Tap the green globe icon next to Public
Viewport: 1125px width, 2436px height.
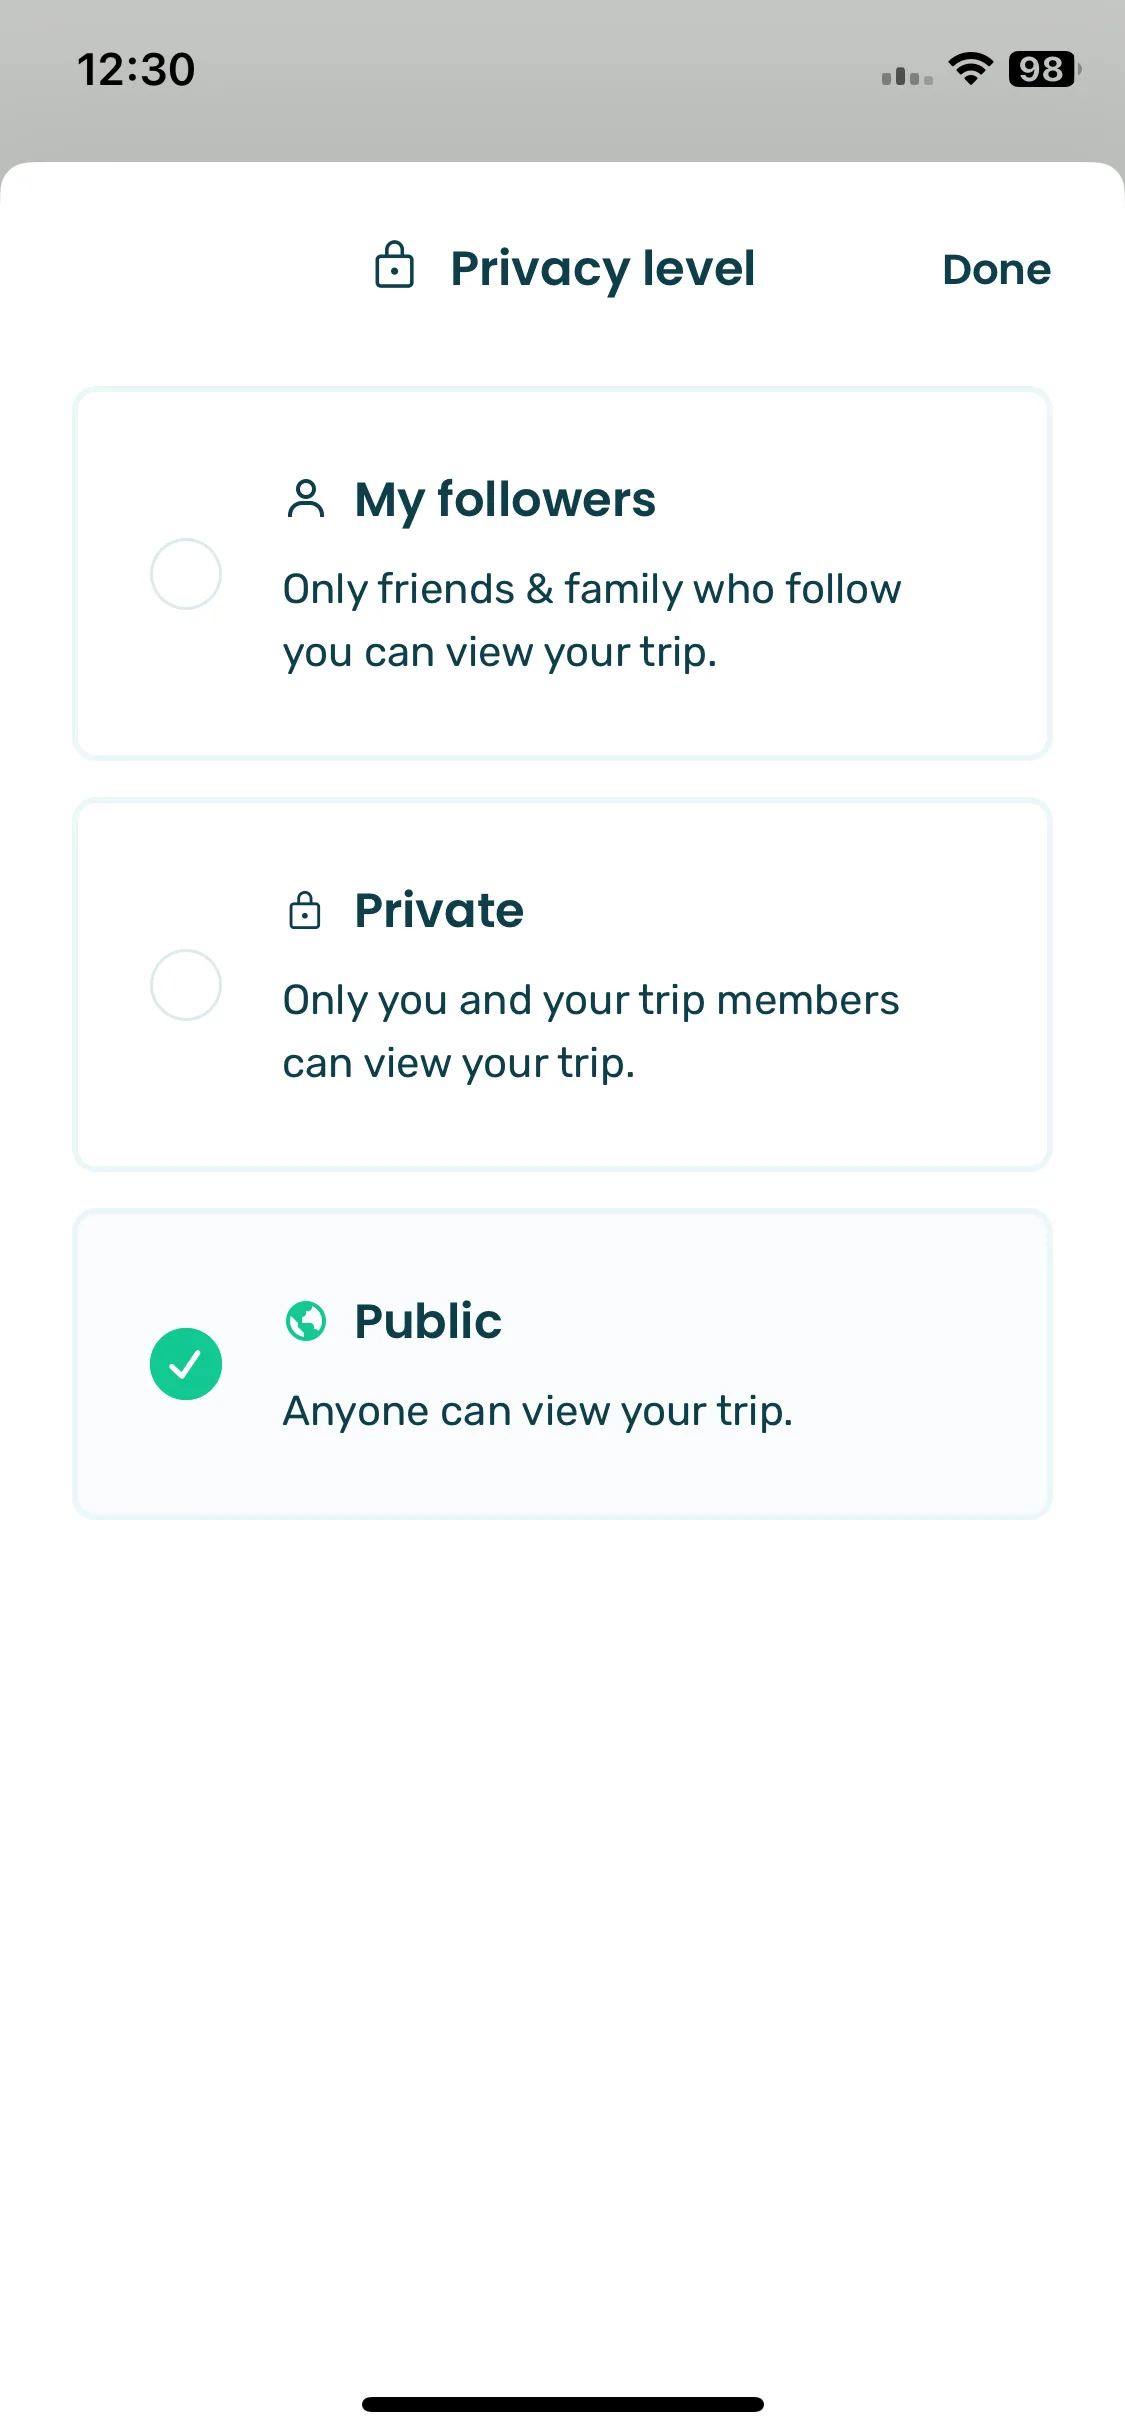pyautogui.click(x=306, y=1321)
